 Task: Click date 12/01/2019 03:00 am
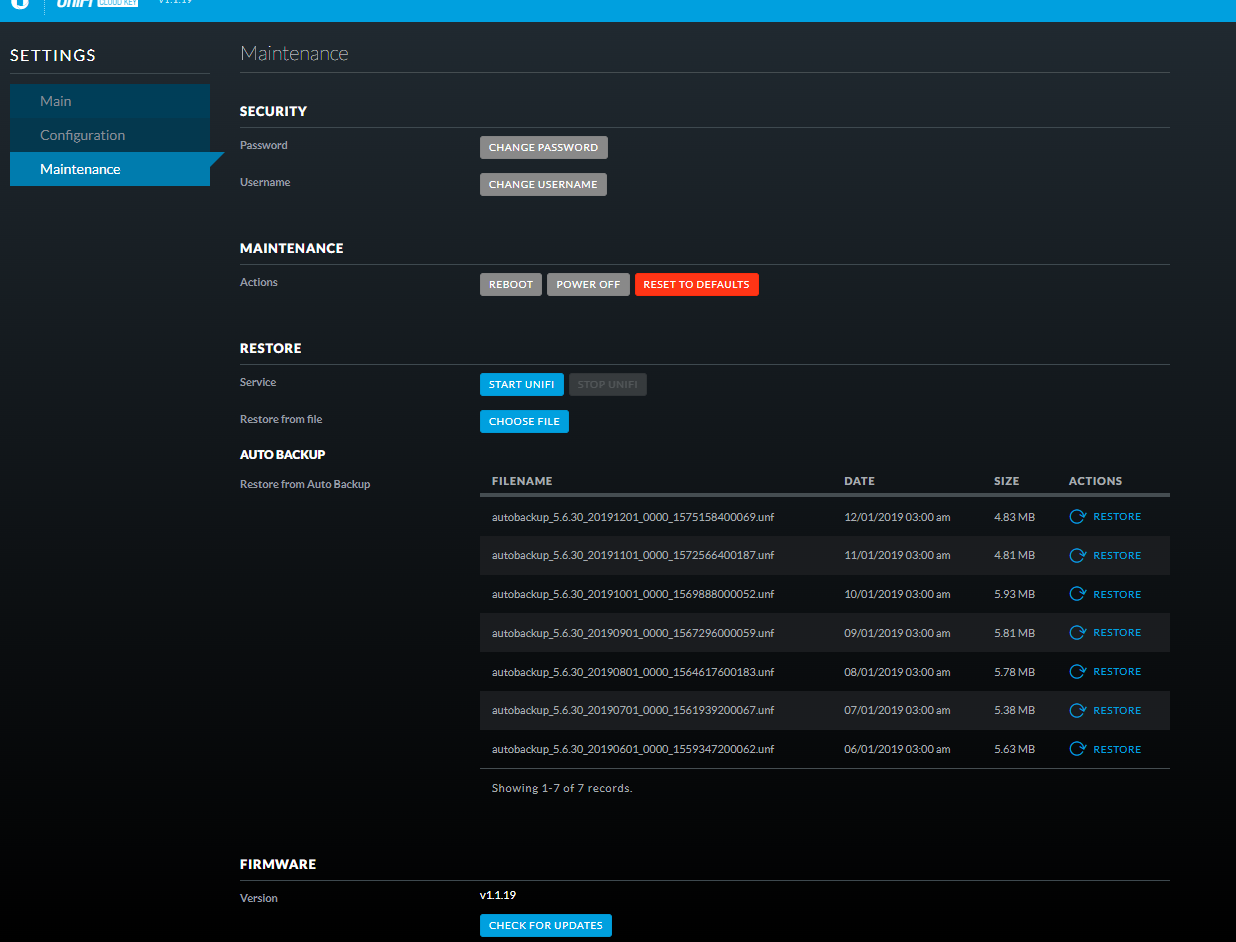(x=897, y=517)
